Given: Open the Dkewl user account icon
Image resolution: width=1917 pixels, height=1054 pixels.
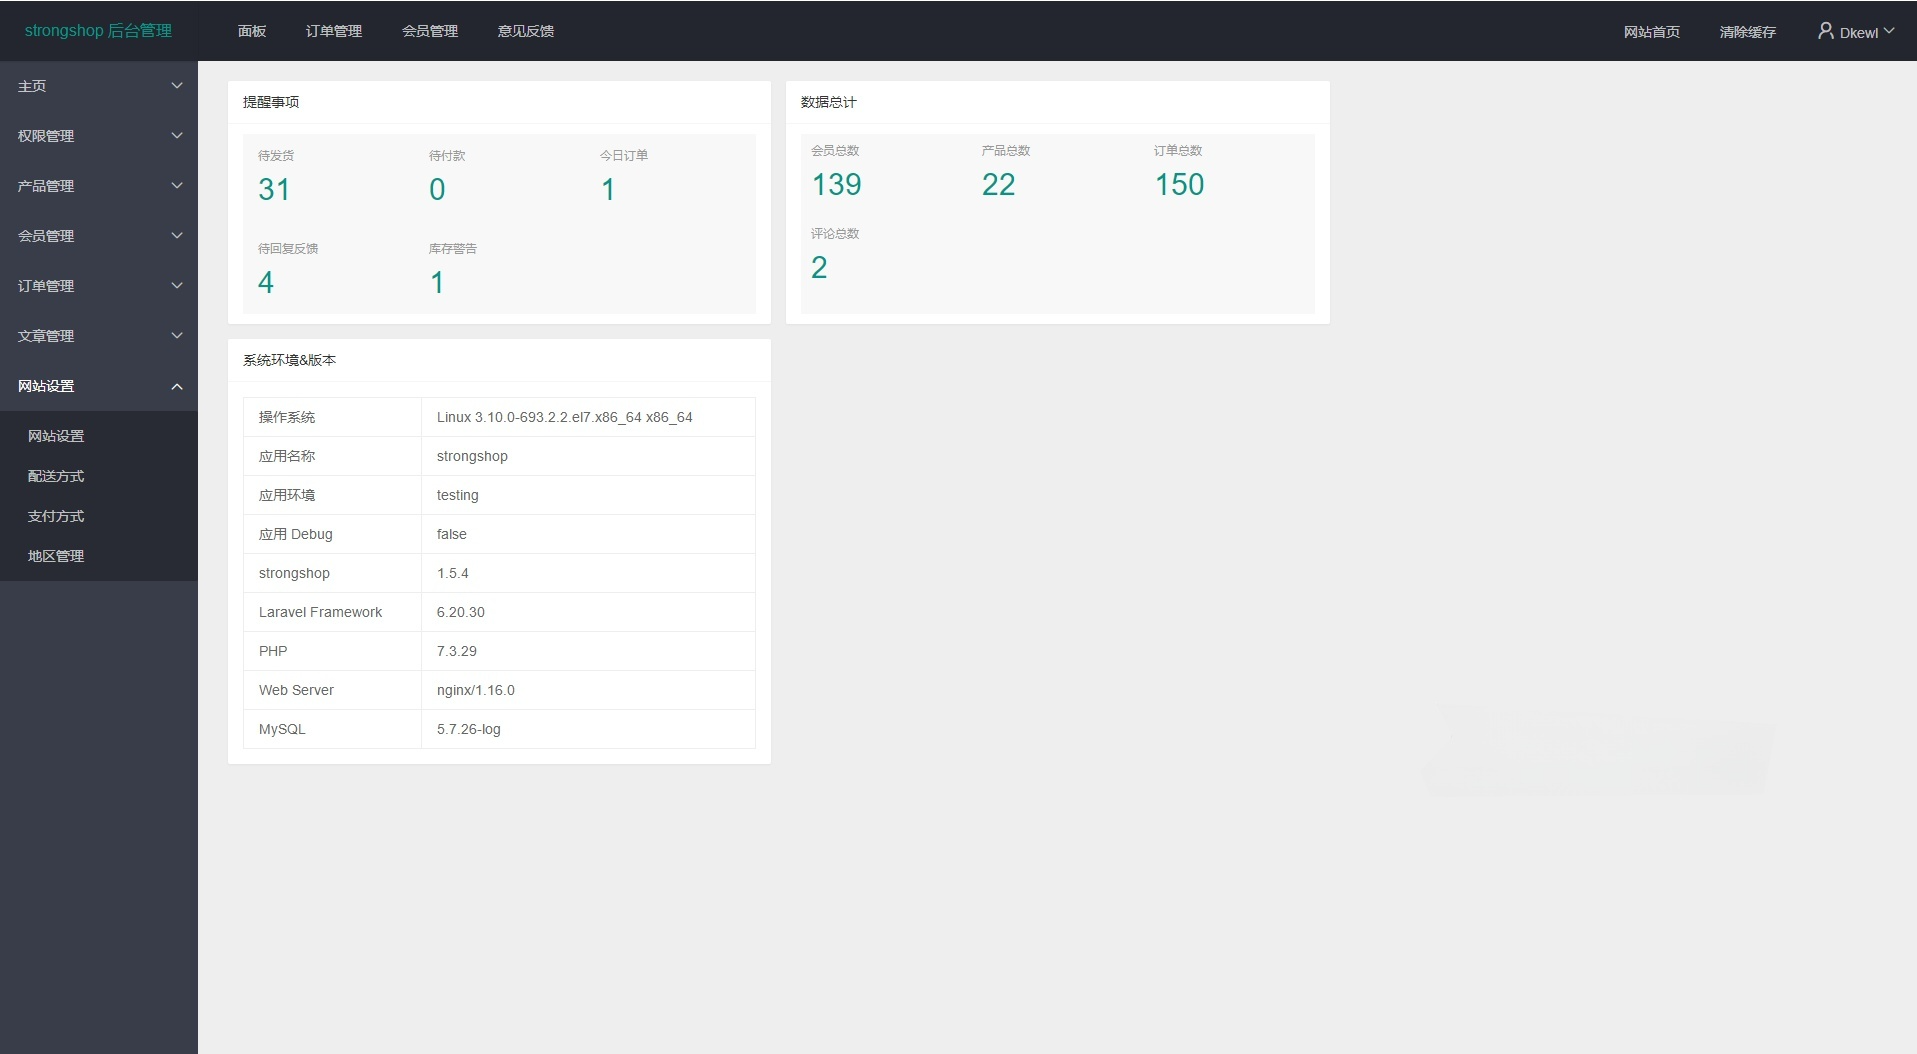Looking at the screenshot, I should [1825, 30].
